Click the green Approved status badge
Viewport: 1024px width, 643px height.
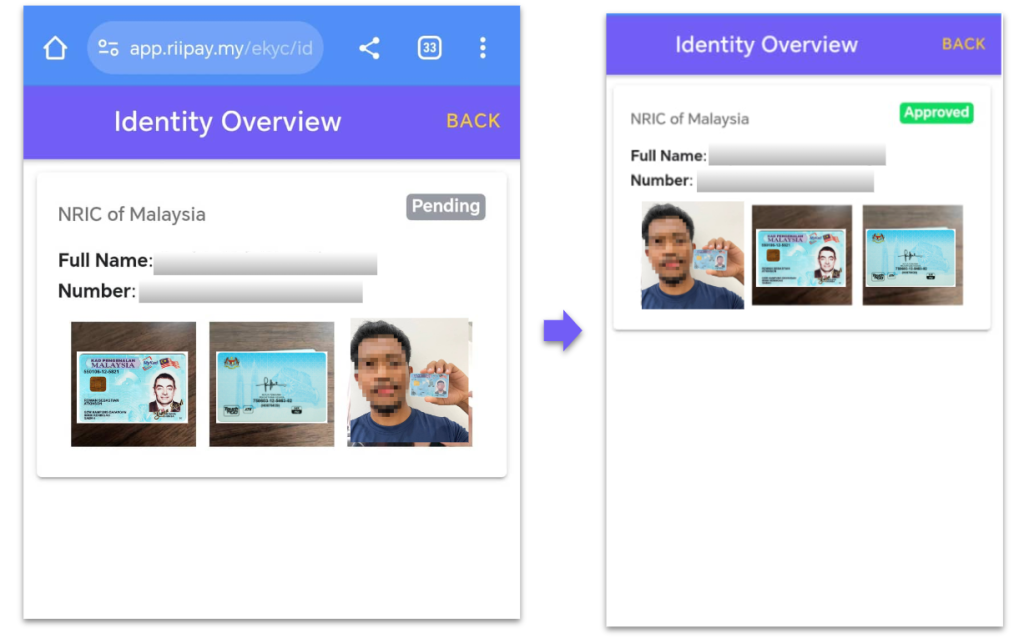pos(936,113)
